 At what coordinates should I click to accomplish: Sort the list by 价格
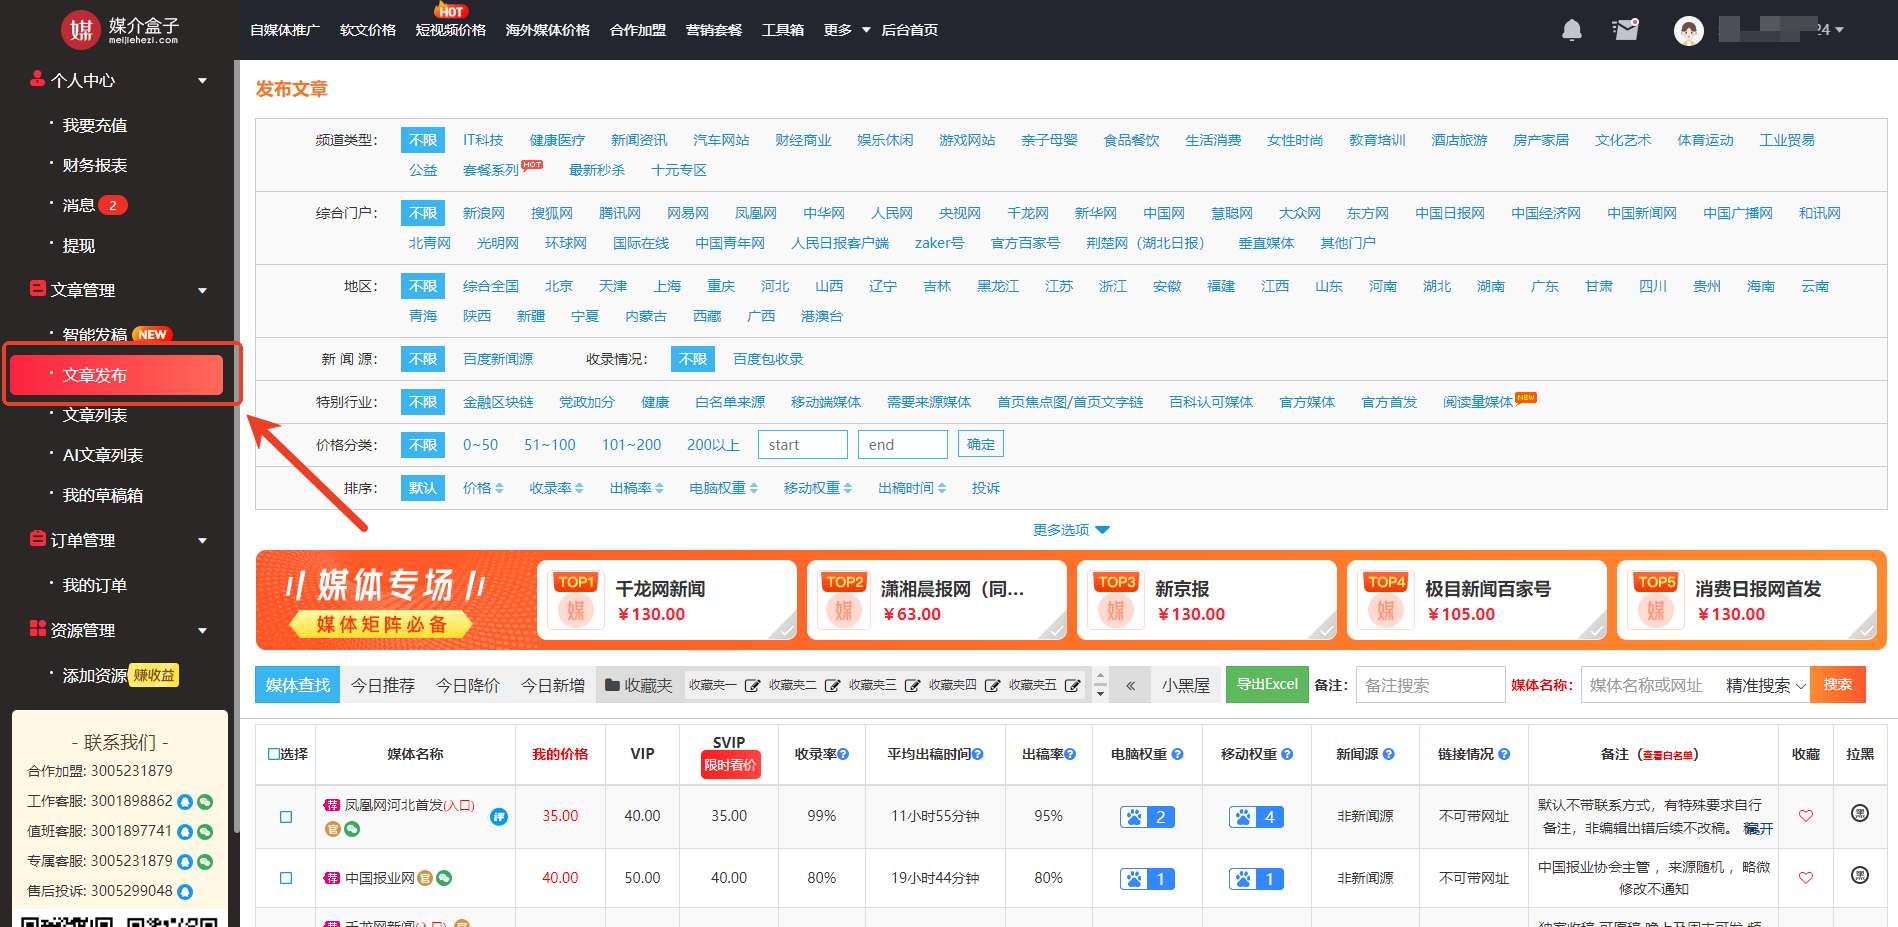tap(482, 488)
